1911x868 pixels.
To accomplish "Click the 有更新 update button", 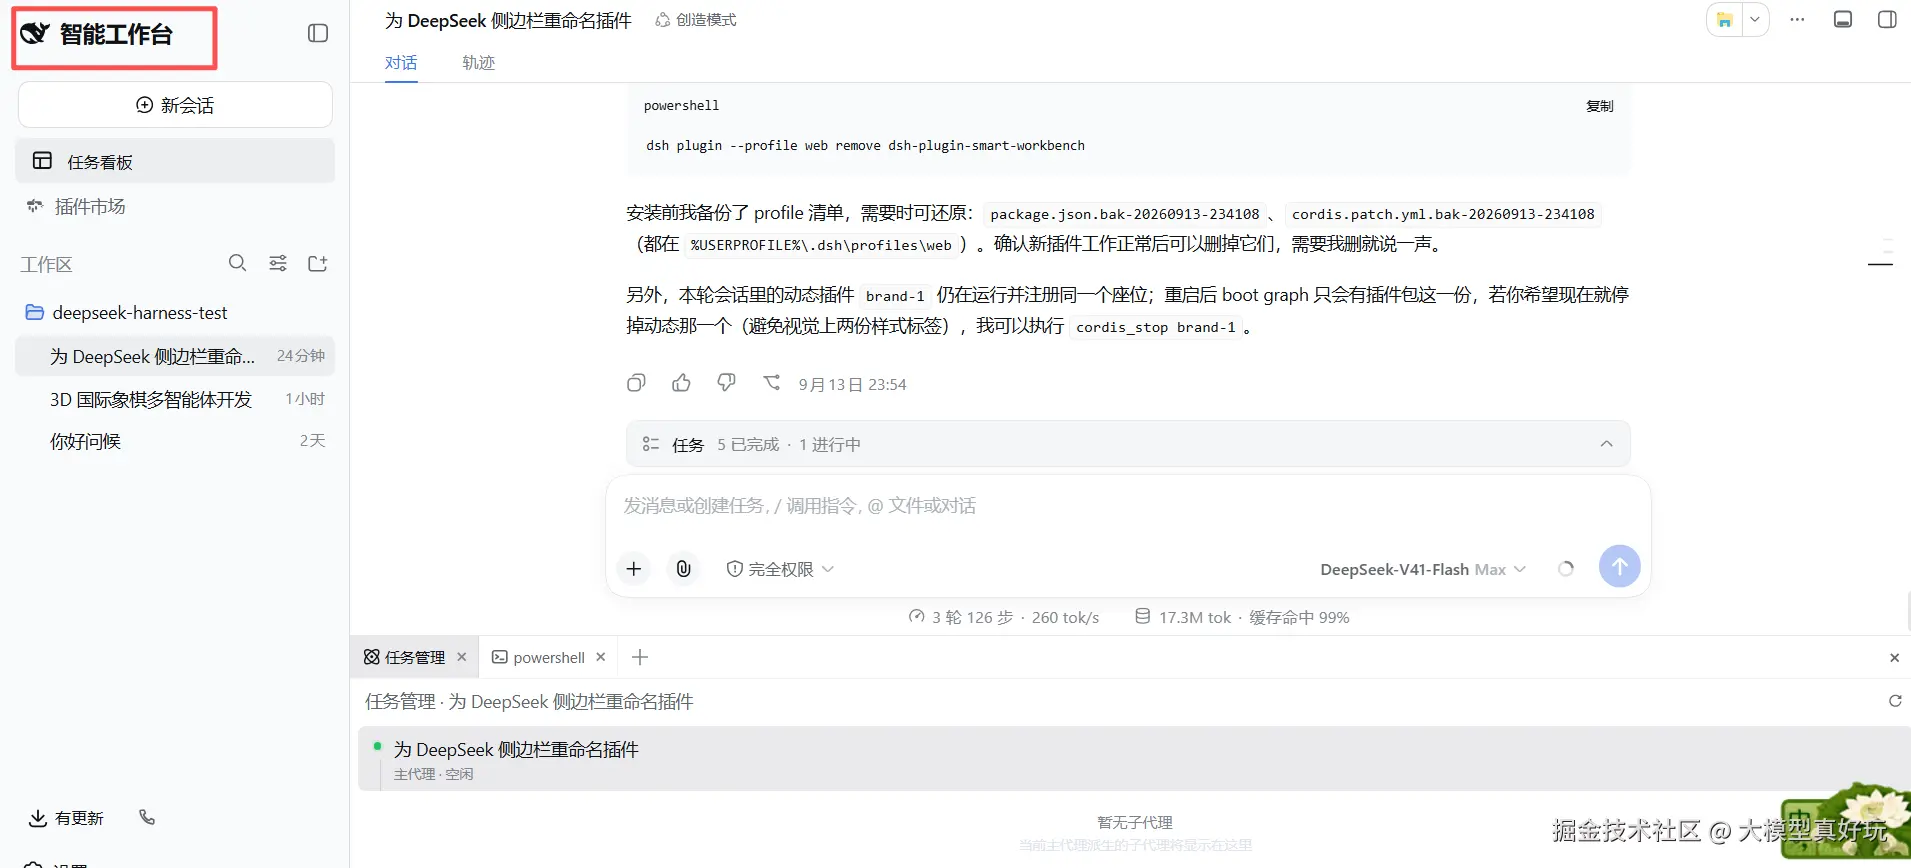I will pyautogui.click(x=66, y=818).
